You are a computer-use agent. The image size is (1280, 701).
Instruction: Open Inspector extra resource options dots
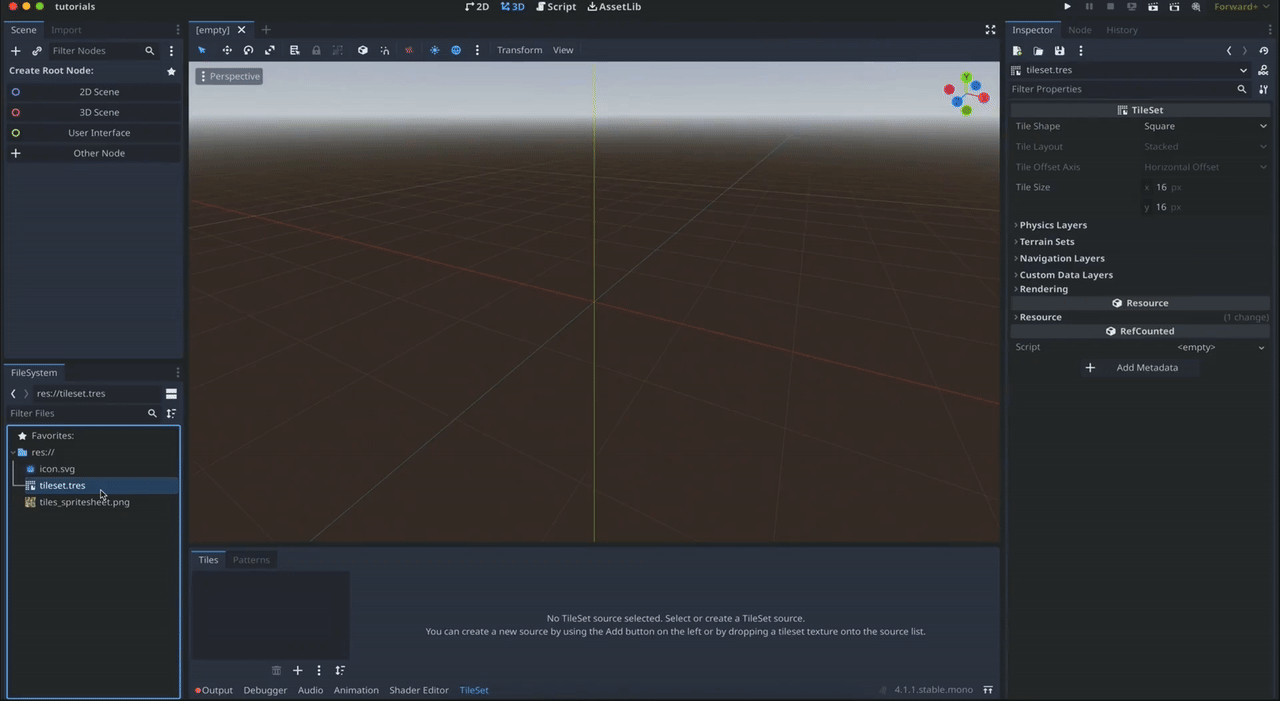[1080, 51]
